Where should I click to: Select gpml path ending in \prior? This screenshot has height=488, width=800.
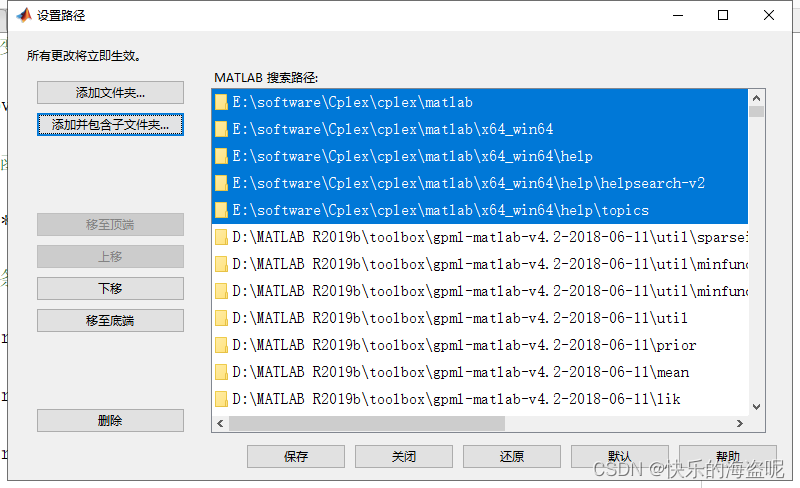coord(480,345)
